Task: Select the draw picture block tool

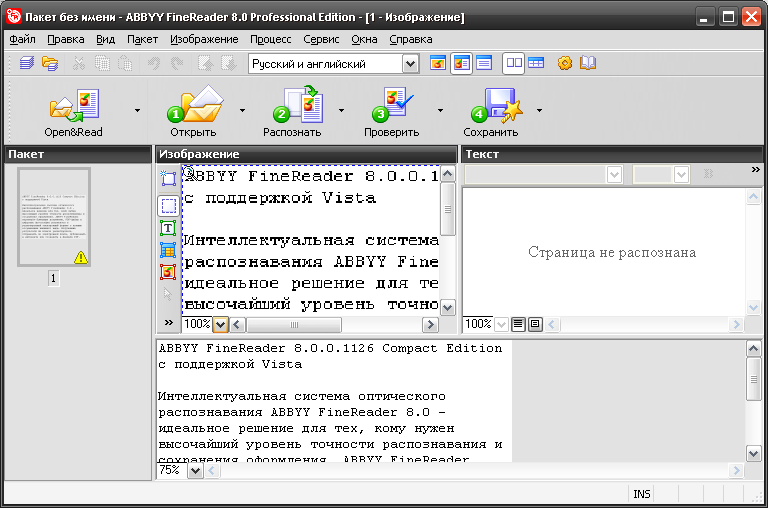Action: 168,272
